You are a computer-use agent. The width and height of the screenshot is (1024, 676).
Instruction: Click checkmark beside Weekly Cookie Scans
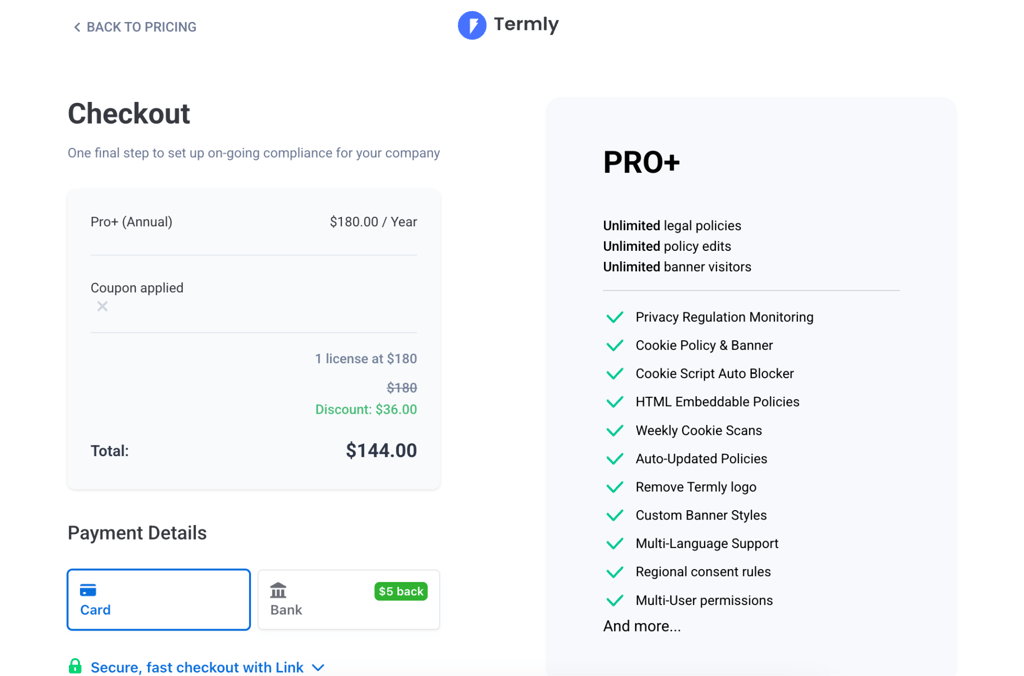[x=615, y=430]
